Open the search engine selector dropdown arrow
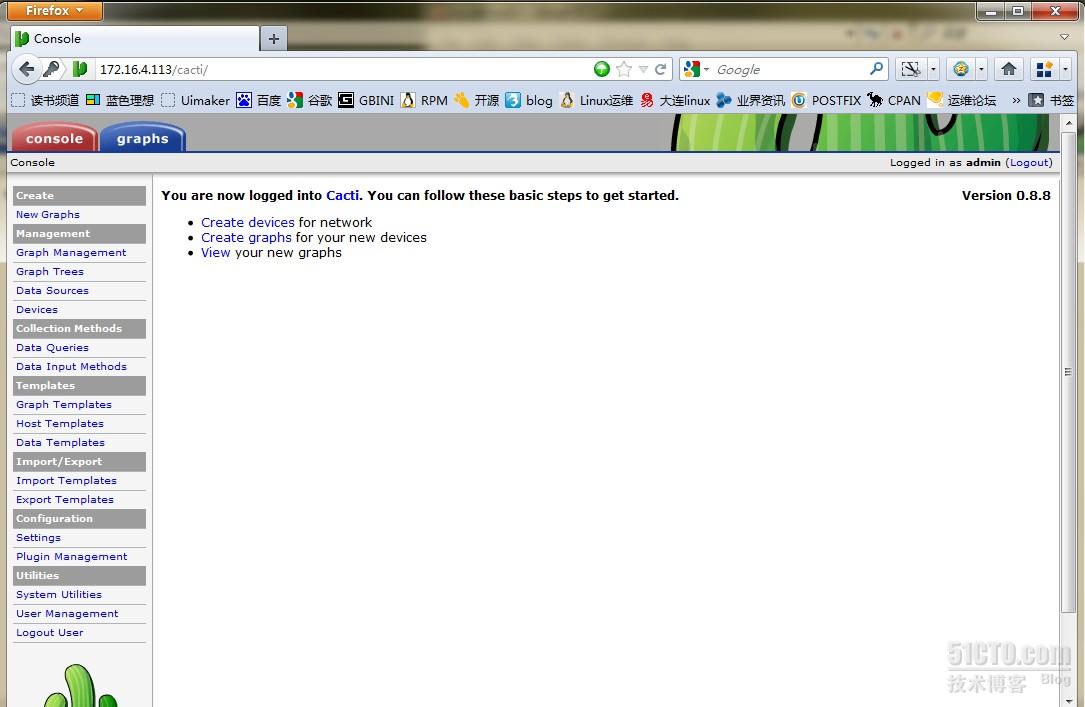Viewport: 1085px width, 707px height. pos(706,69)
